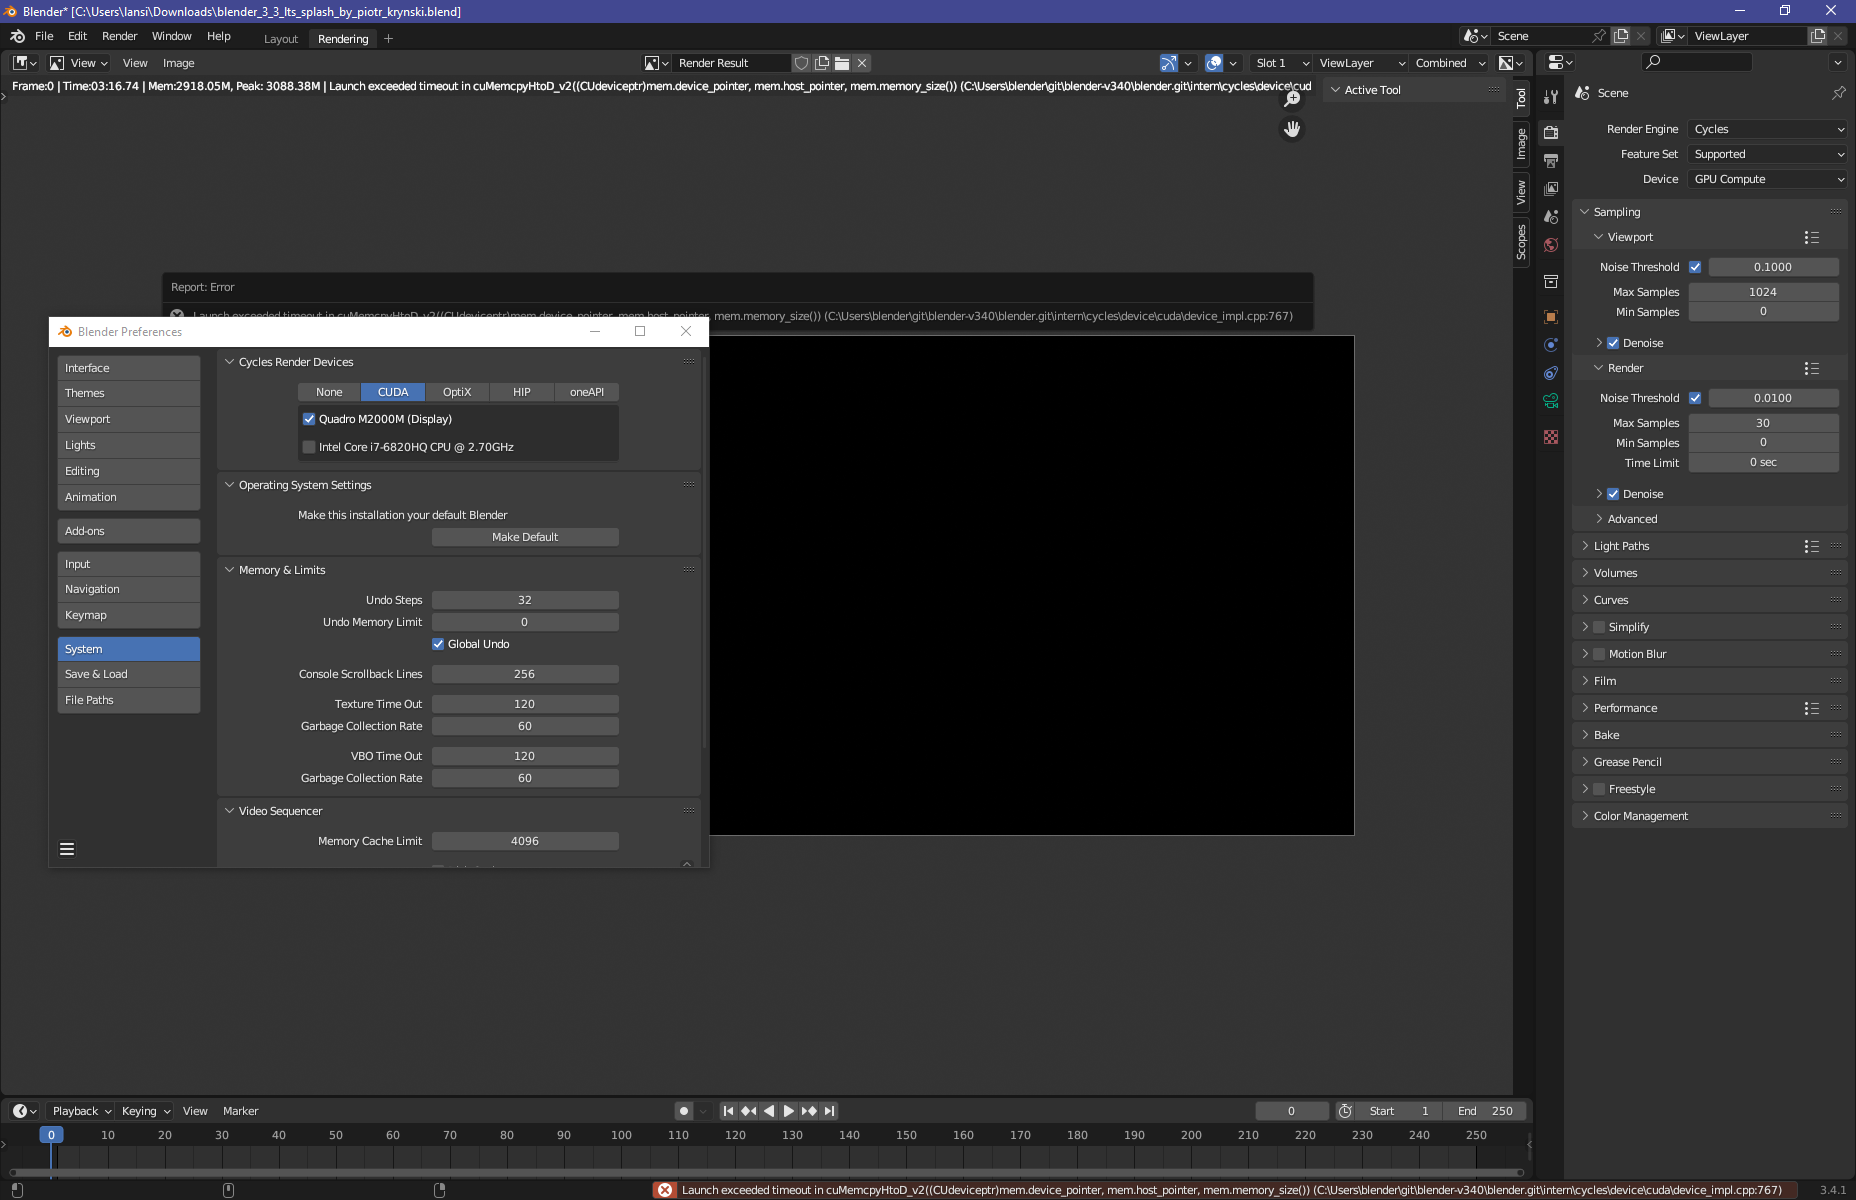Click the open image folder icon
This screenshot has height=1200, width=1856.
[842, 63]
